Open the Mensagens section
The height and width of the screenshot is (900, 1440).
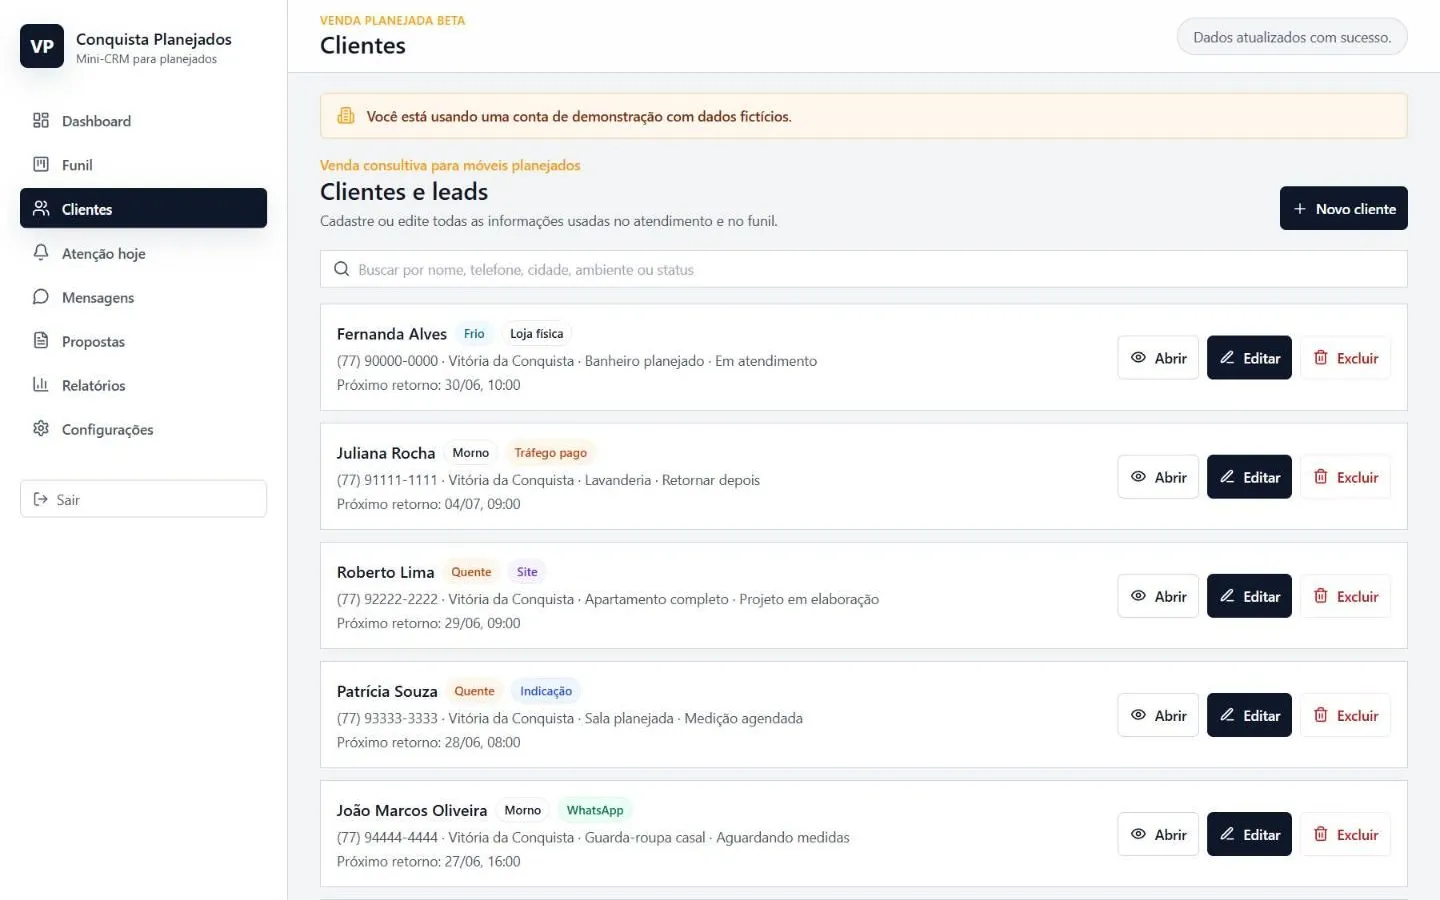coord(143,297)
